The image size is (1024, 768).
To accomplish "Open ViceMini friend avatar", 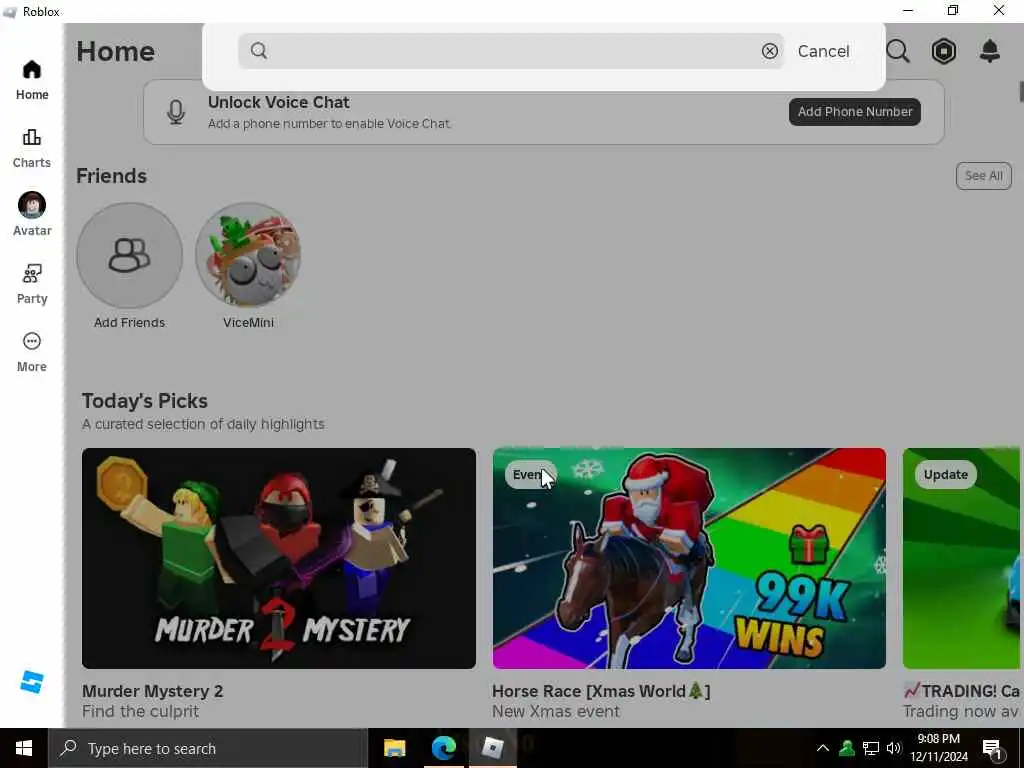I will pyautogui.click(x=248, y=255).
